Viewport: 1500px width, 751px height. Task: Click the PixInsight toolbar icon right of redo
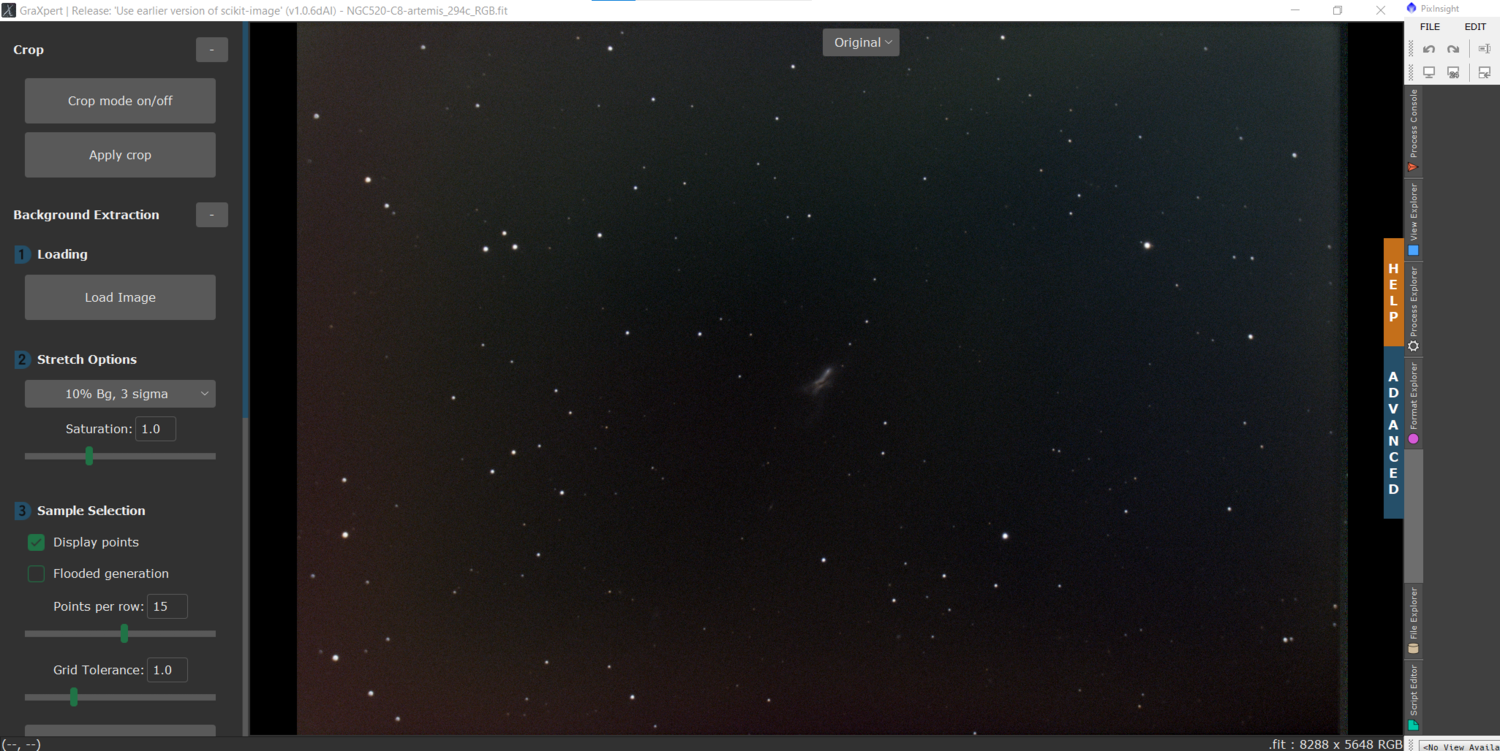[x=1484, y=49]
